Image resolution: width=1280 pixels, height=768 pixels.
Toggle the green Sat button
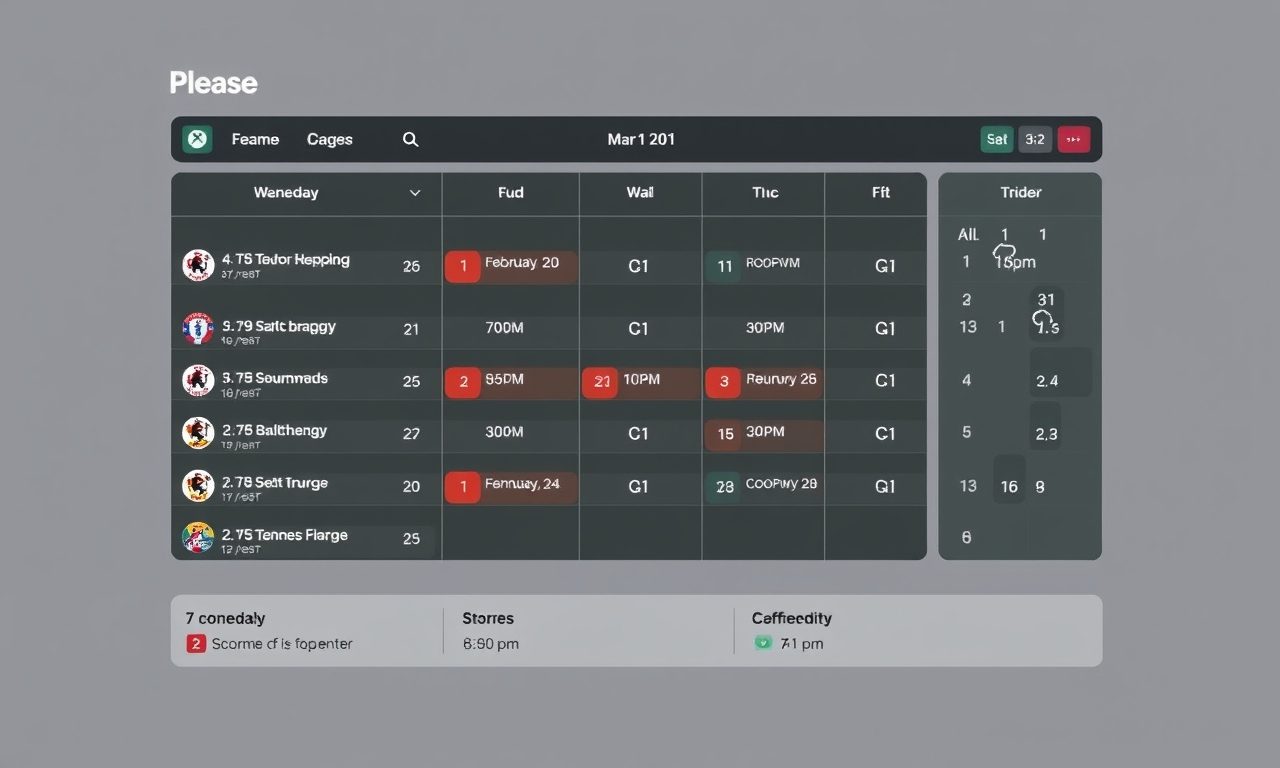click(996, 139)
